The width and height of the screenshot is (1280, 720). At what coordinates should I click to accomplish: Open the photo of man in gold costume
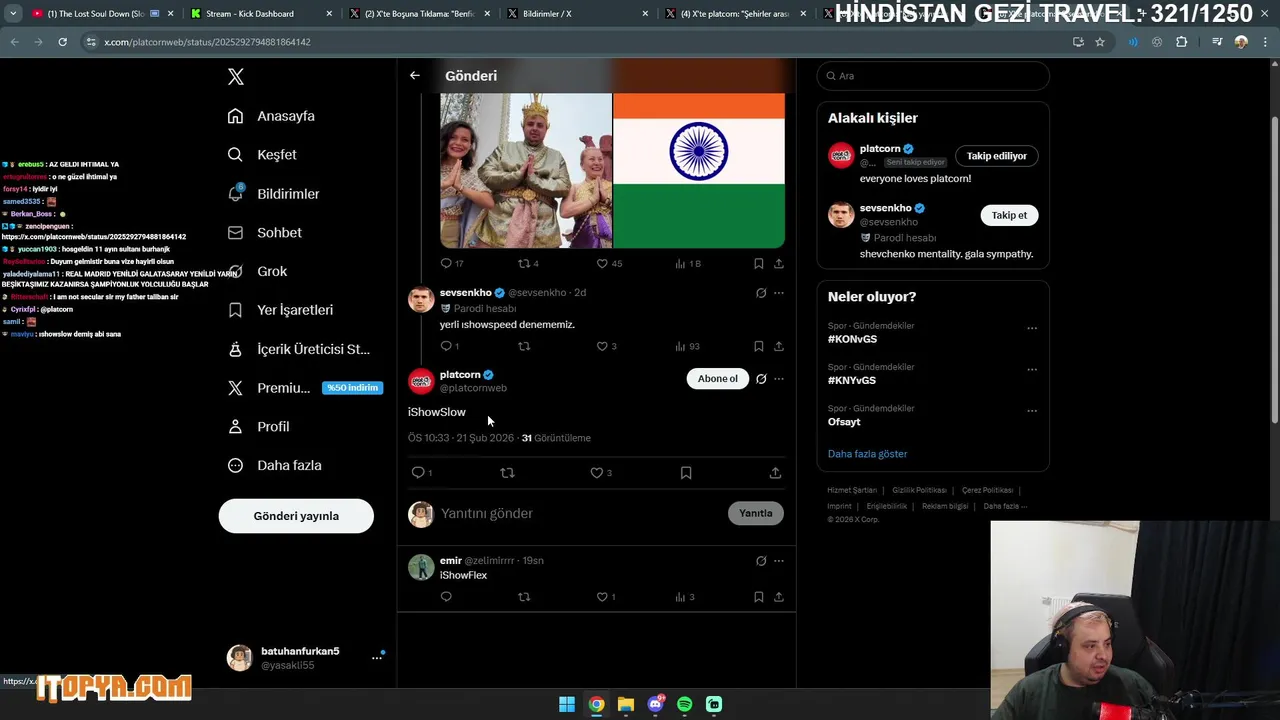pos(526,170)
